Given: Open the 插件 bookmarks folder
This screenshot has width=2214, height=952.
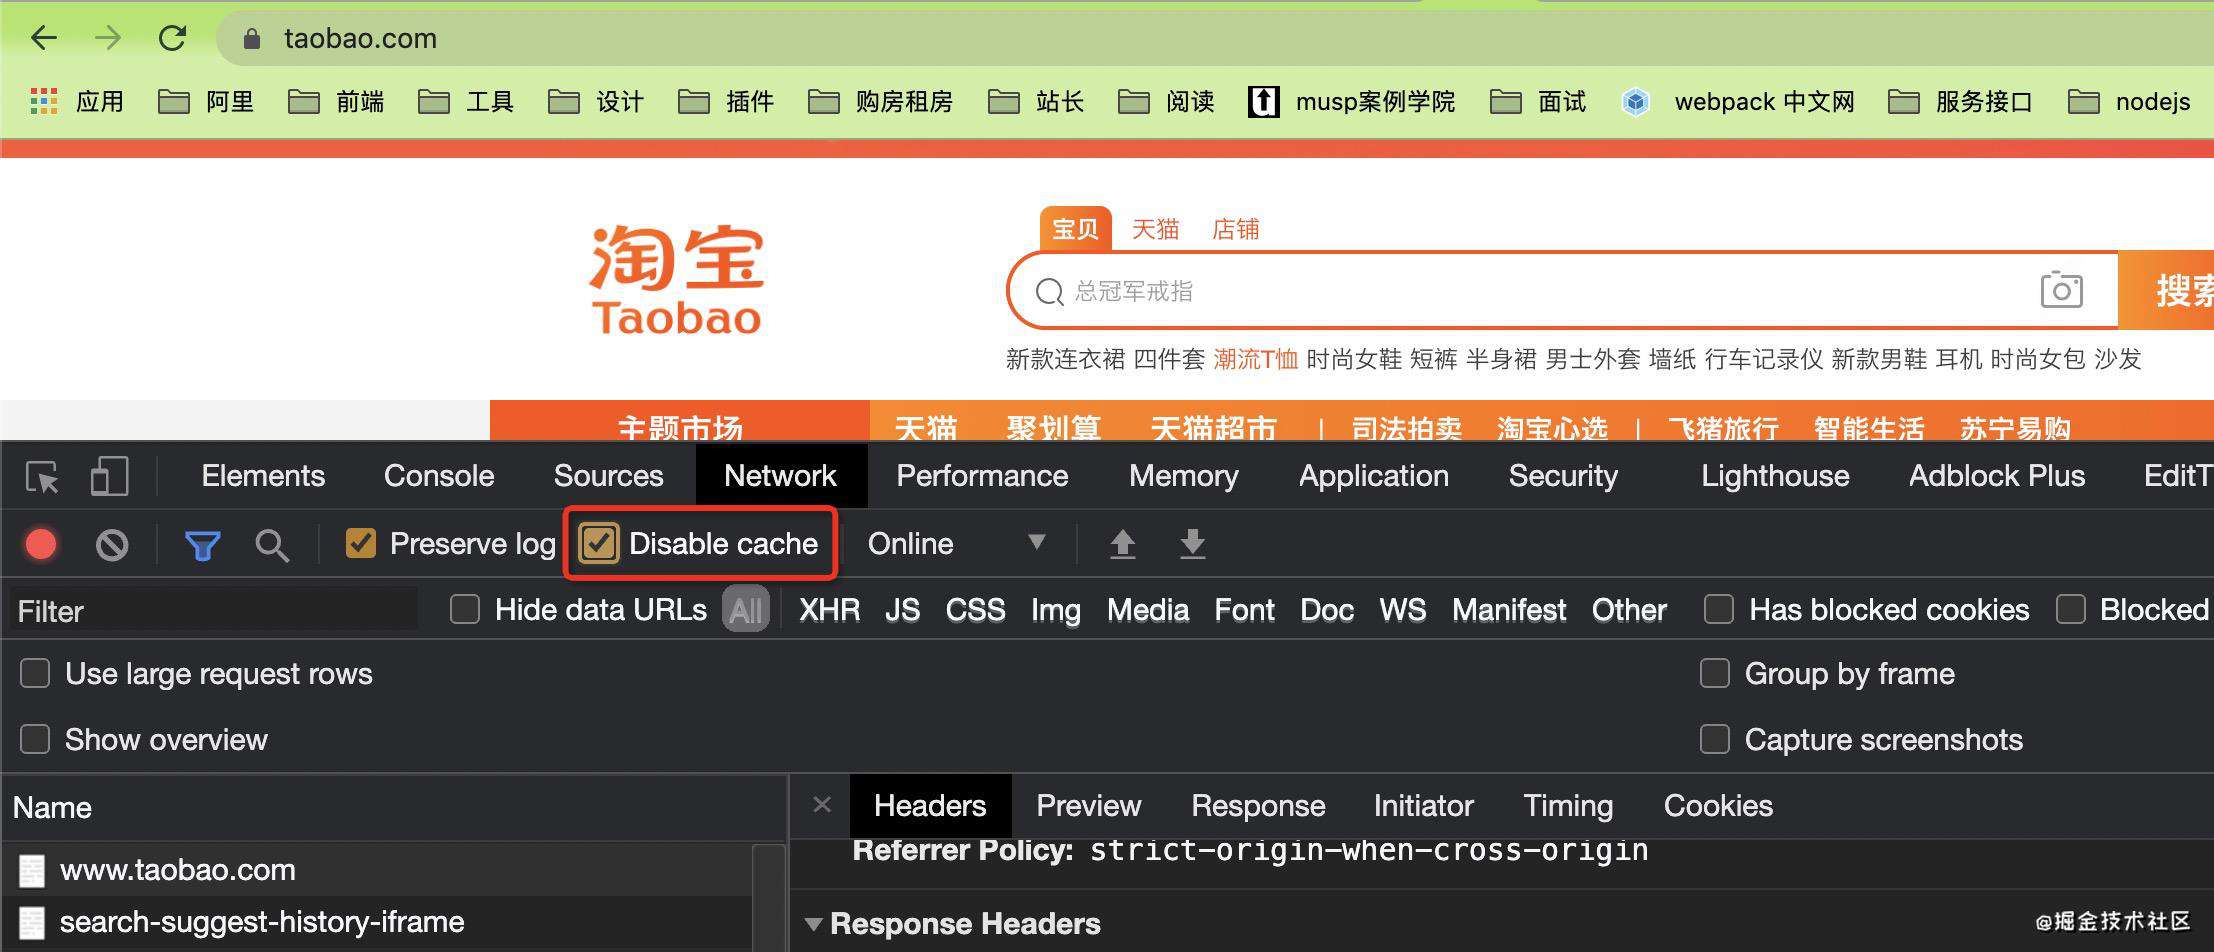Looking at the screenshot, I should pos(726,101).
